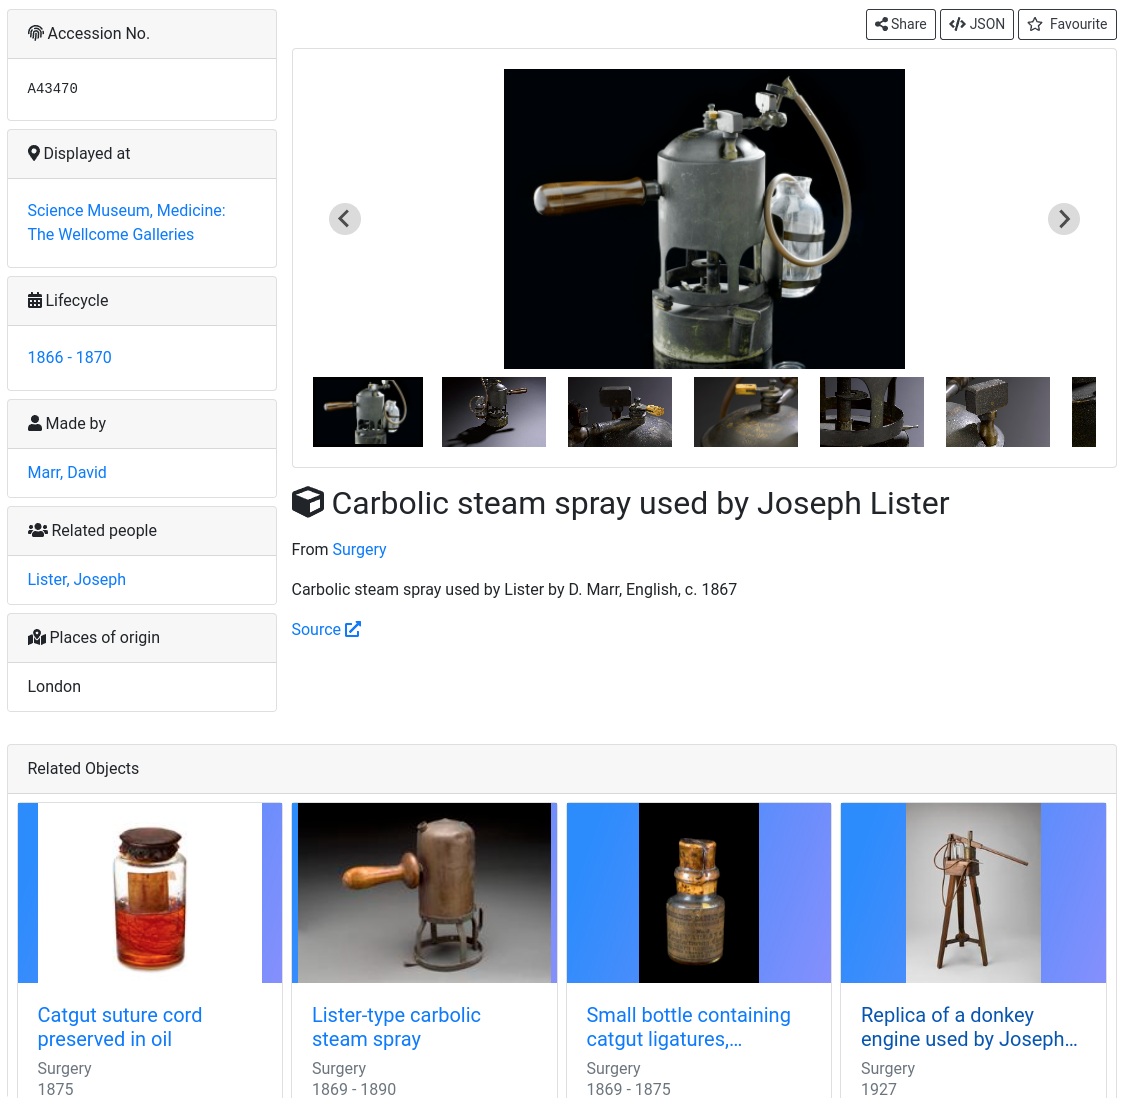This screenshot has width=1131, height=1098.
Task: Select sixth thumbnail showing block fitting
Action: [x=998, y=412]
